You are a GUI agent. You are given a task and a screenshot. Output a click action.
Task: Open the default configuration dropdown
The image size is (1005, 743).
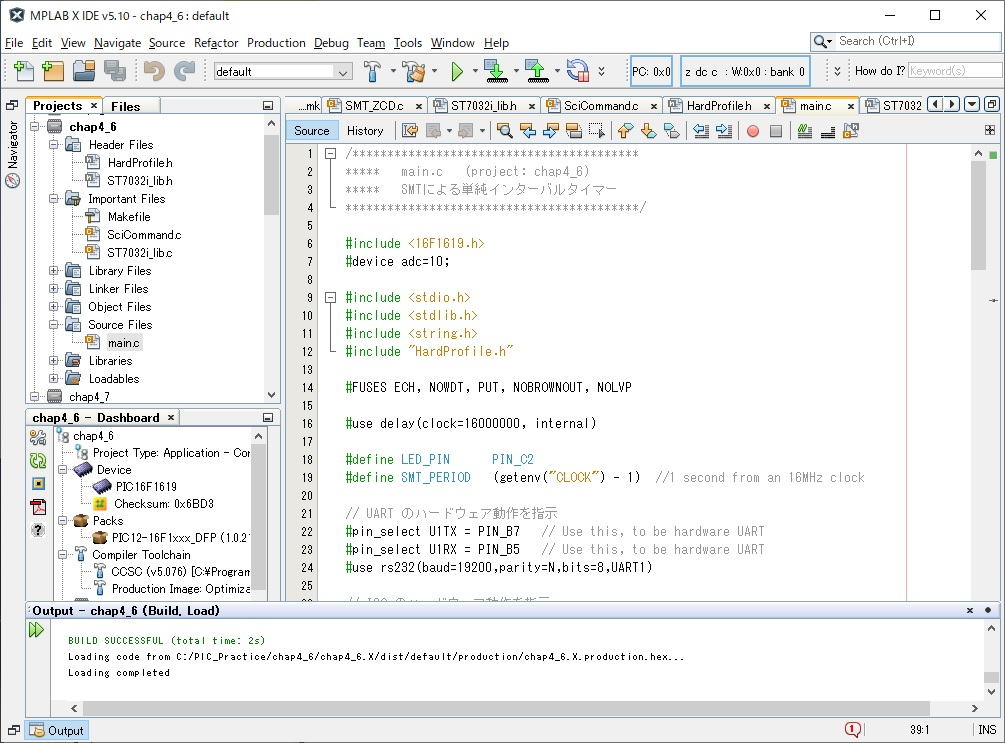tap(344, 72)
